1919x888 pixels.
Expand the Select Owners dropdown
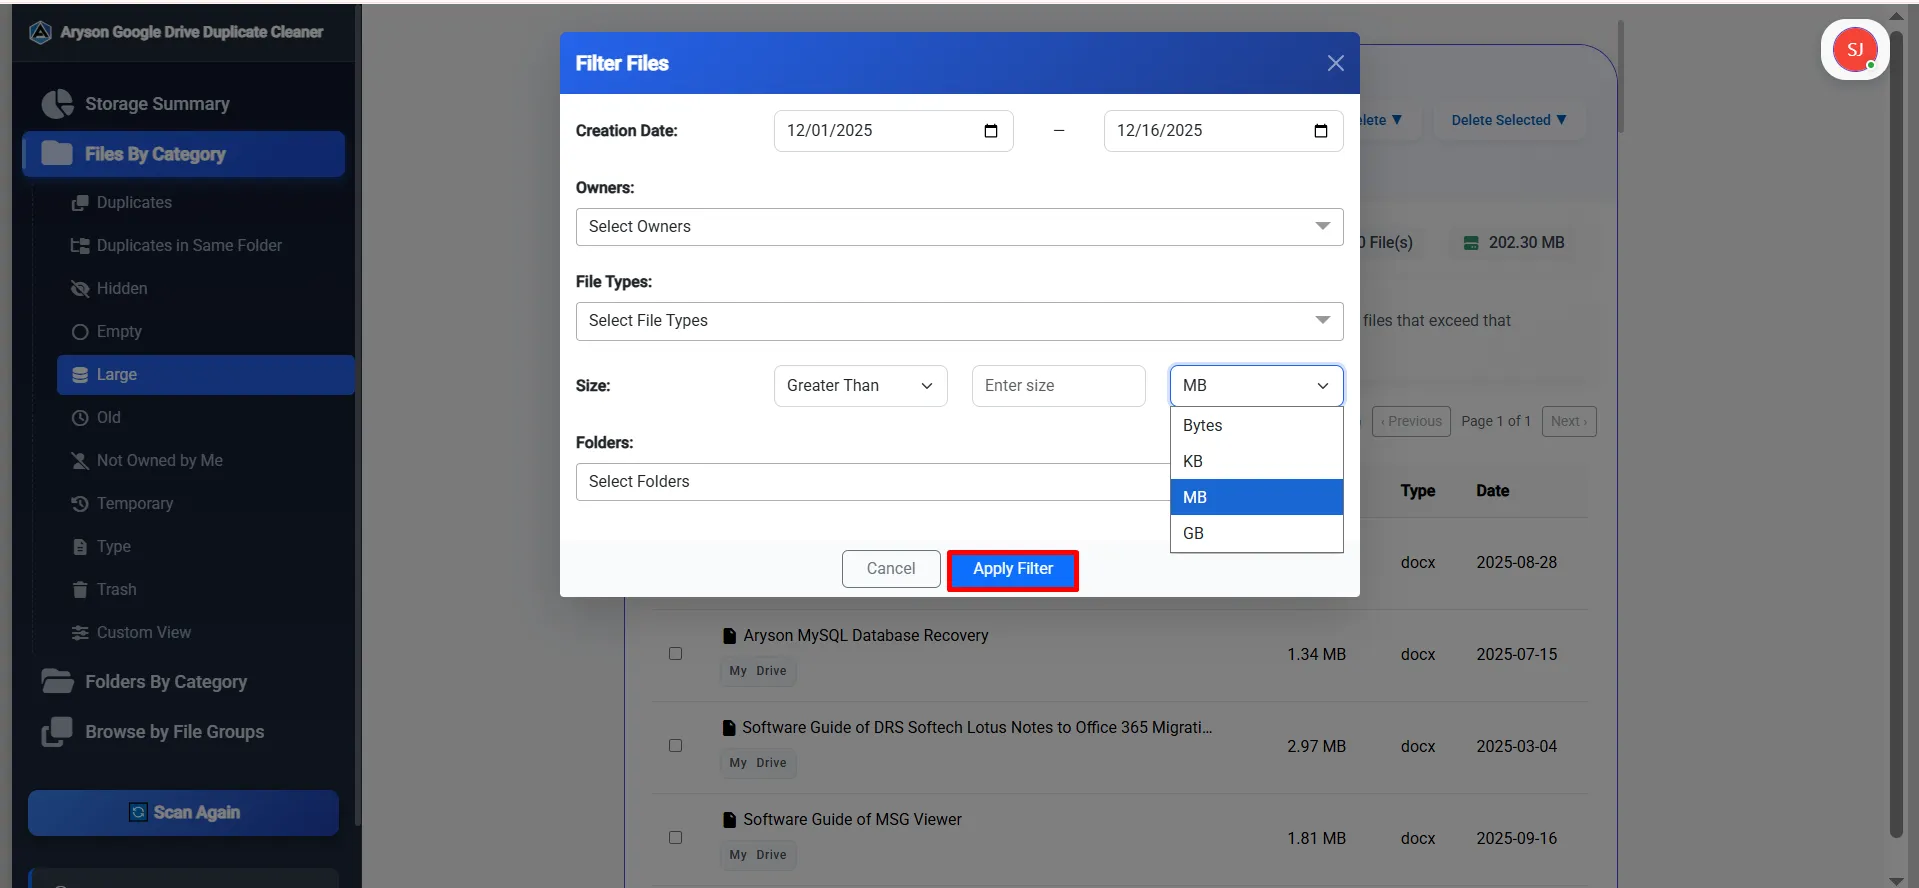(959, 227)
